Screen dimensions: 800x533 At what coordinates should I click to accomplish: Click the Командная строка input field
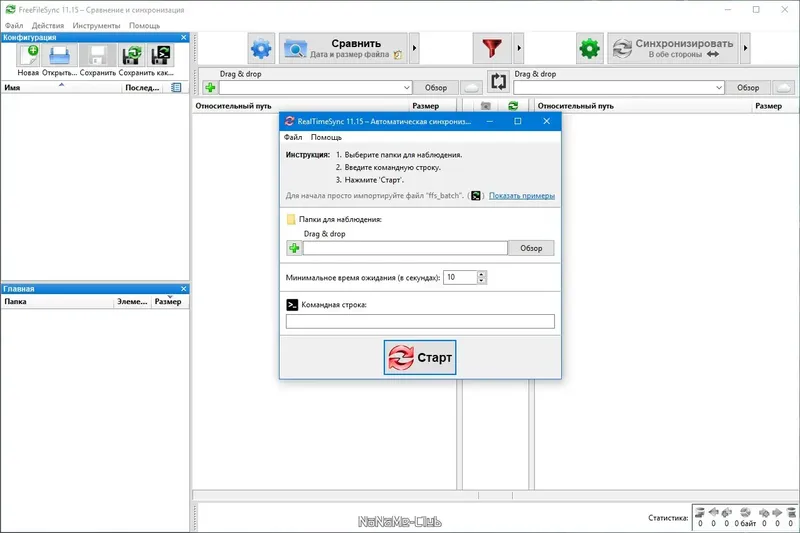point(420,321)
